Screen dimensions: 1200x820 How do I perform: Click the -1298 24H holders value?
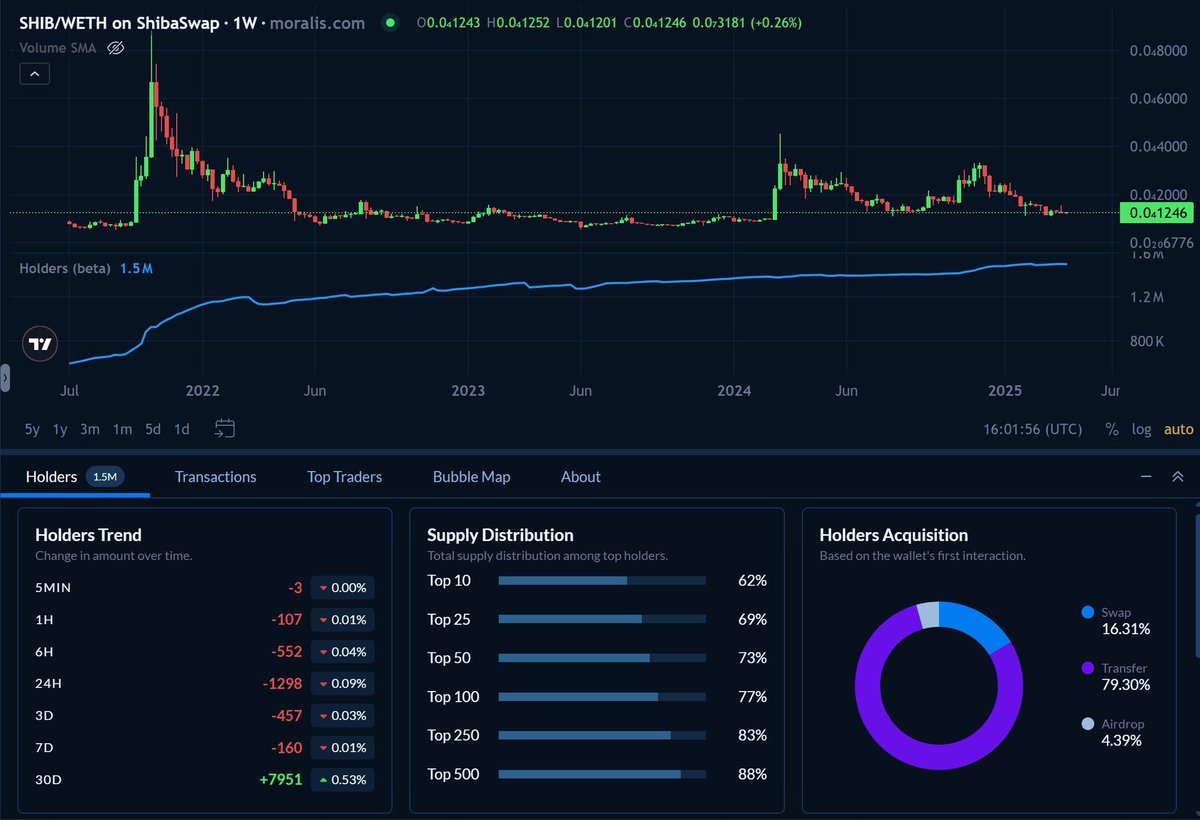pos(282,683)
